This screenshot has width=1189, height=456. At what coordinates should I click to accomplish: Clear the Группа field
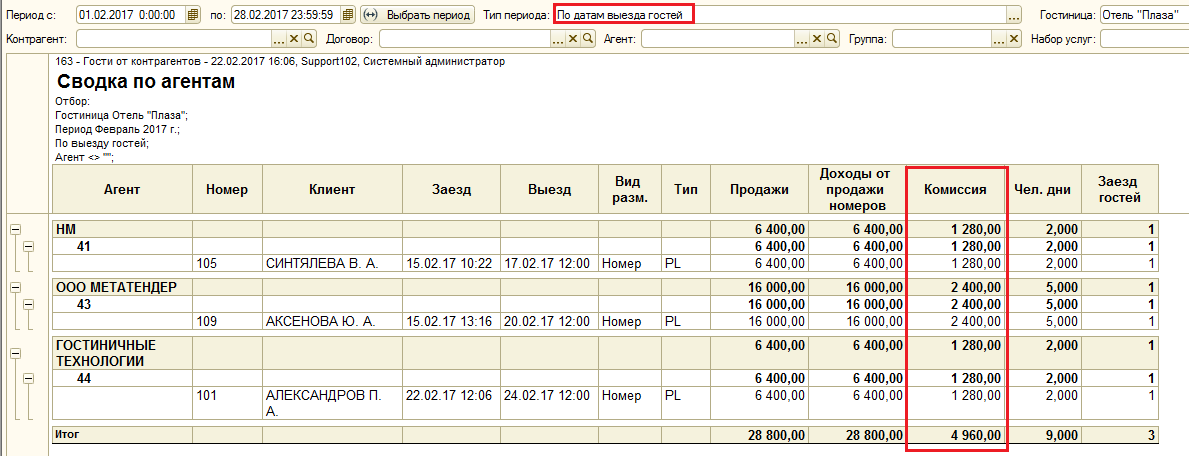[1013, 39]
